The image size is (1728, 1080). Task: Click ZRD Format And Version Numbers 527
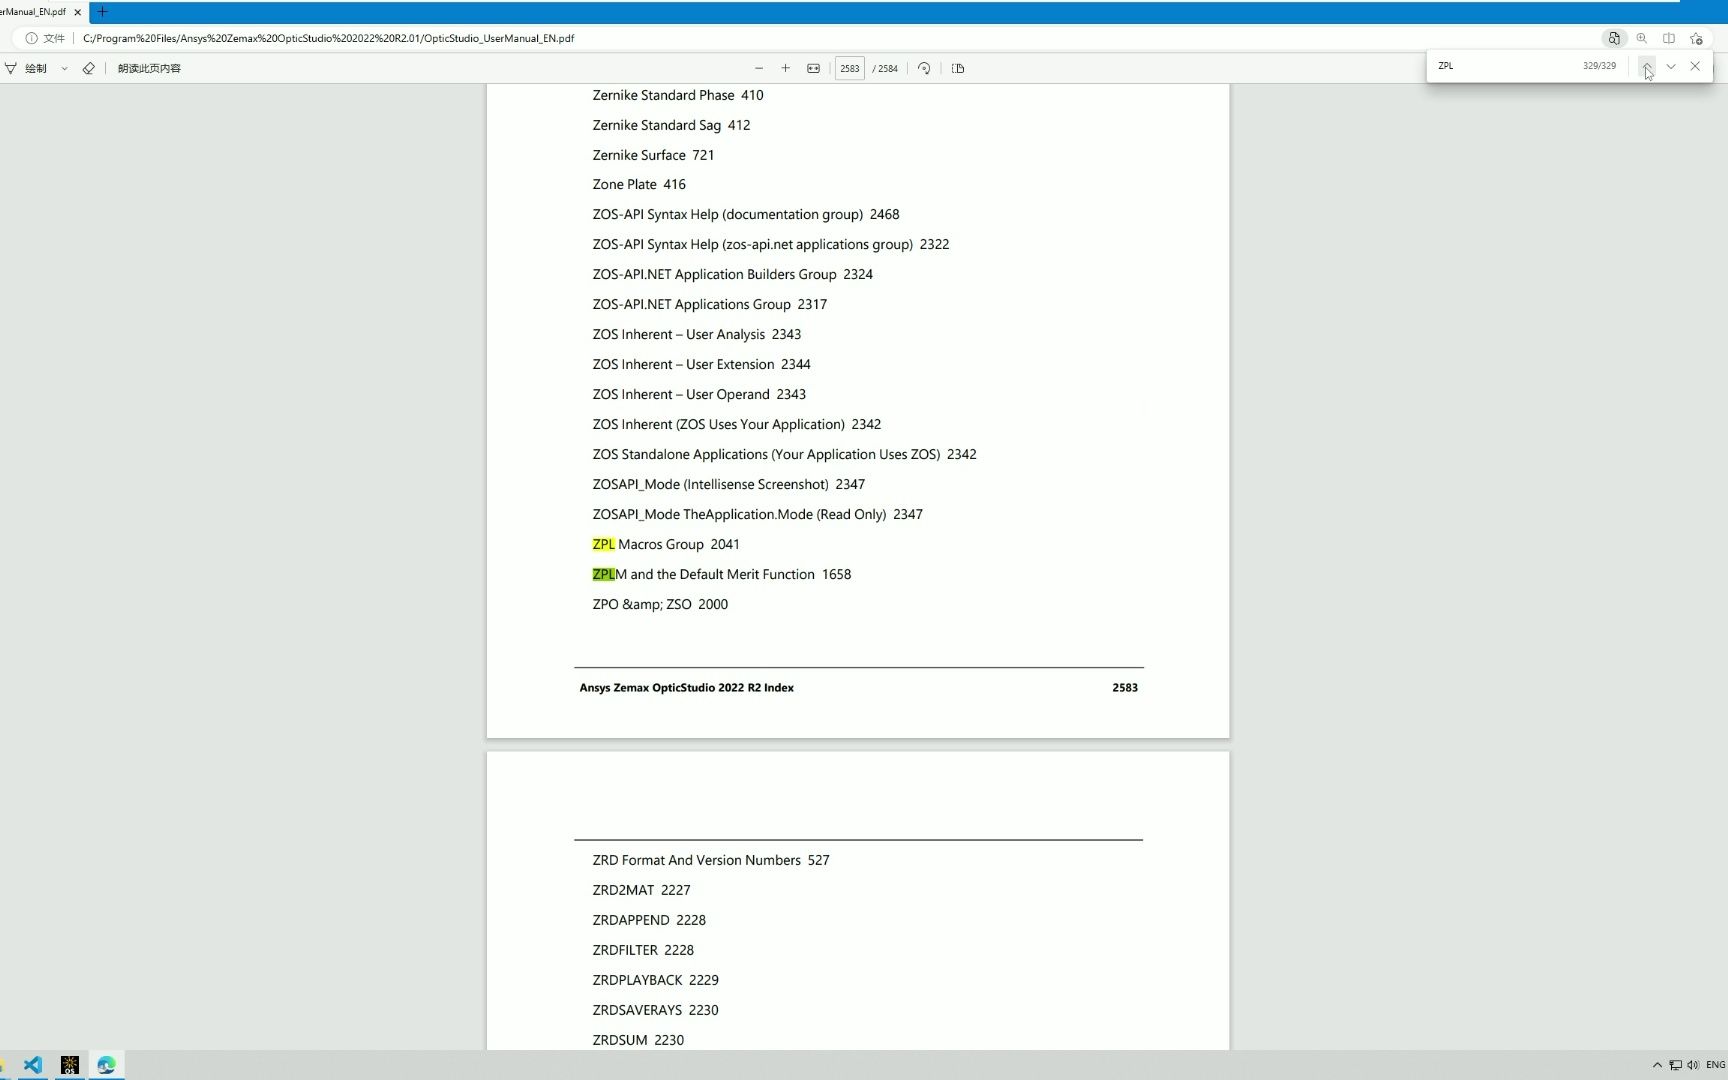pos(711,860)
